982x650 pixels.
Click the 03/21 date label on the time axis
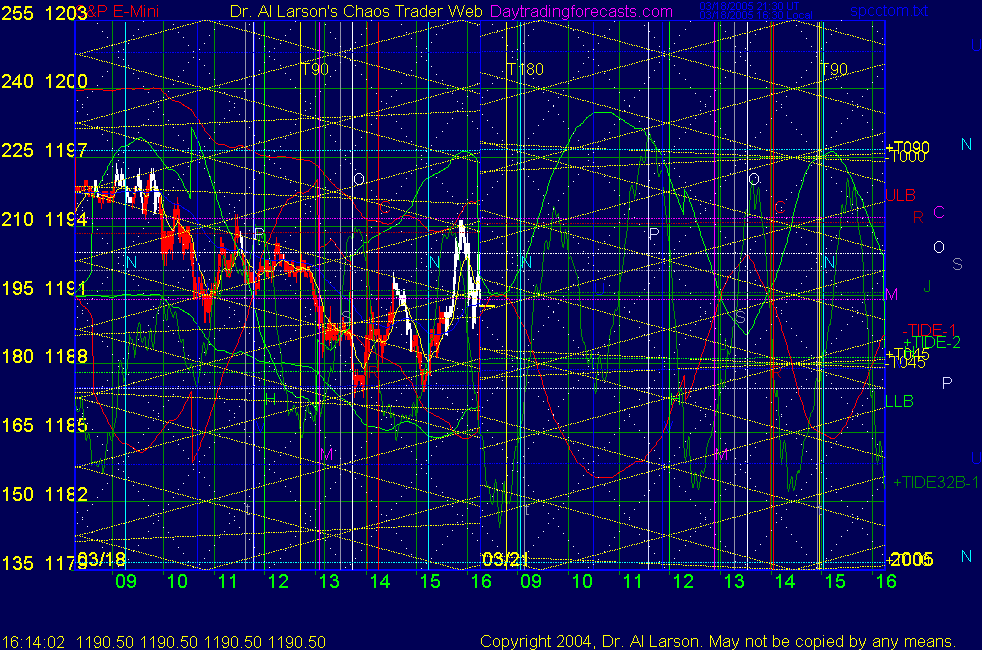(x=505, y=559)
